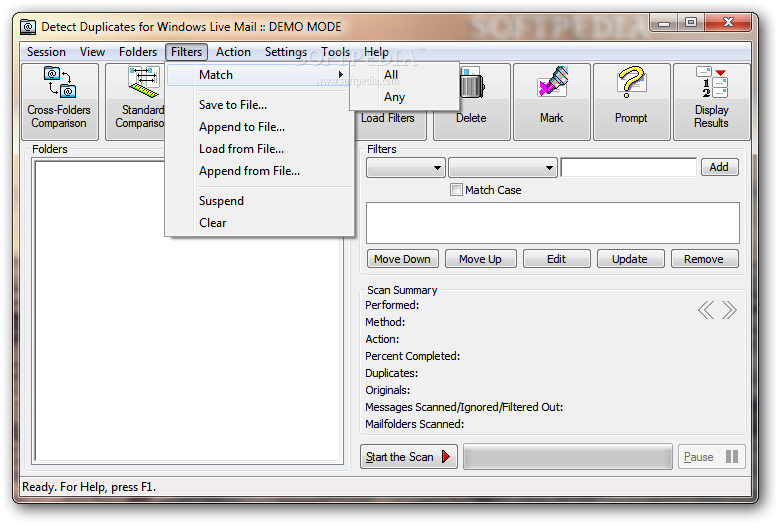Go to previous scan summary arrows

[x=706, y=310]
